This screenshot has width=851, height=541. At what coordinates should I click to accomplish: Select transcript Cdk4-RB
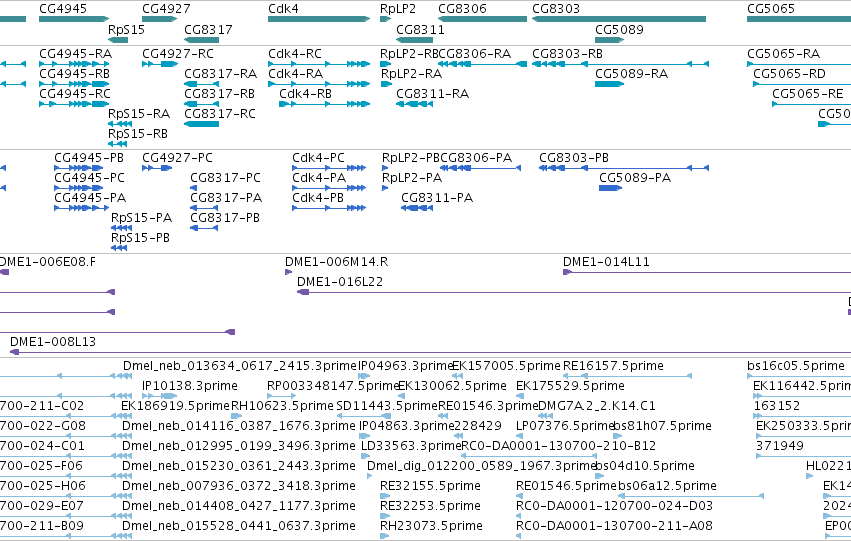[x=325, y=104]
